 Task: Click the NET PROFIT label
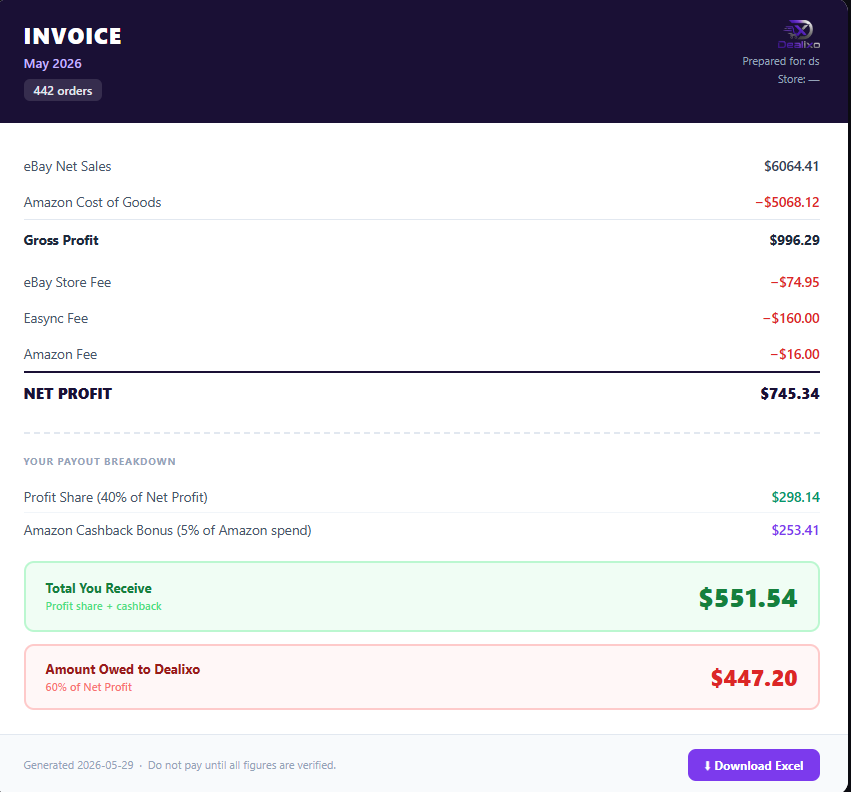point(68,394)
